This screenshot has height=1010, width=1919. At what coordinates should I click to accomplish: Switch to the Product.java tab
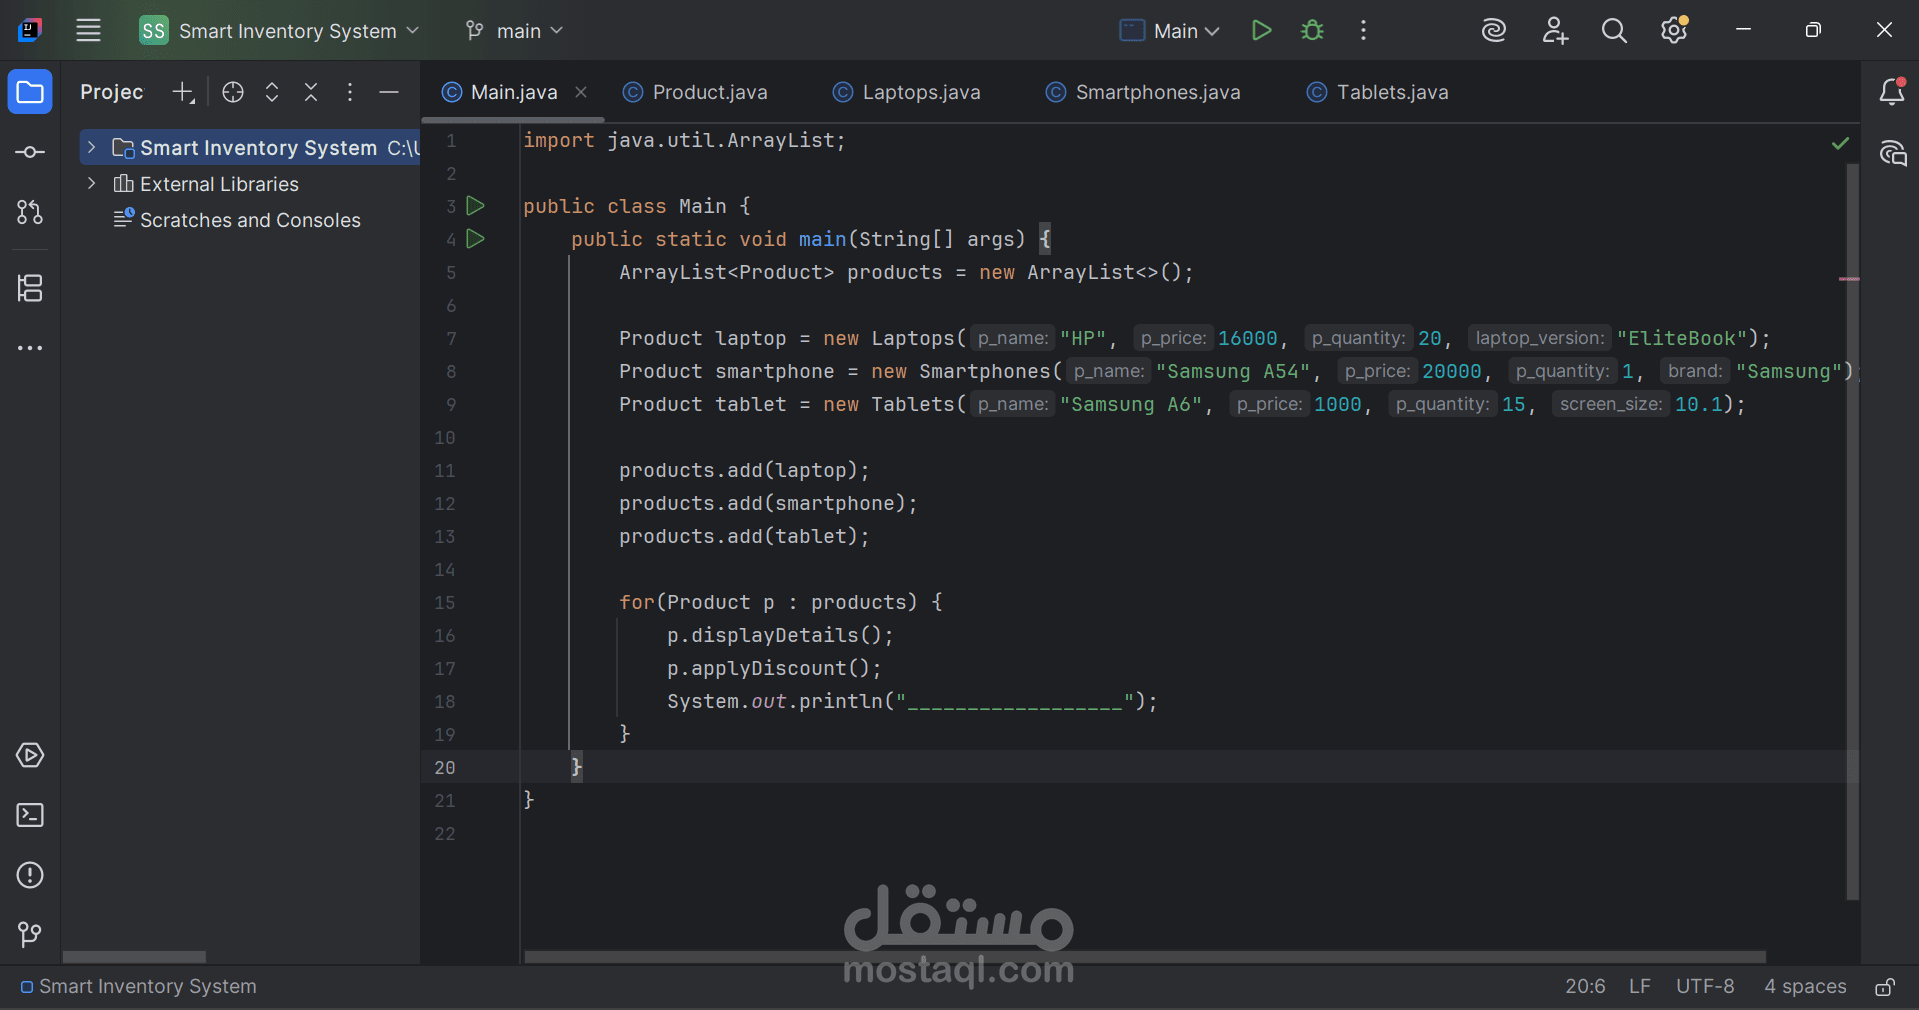coord(695,92)
